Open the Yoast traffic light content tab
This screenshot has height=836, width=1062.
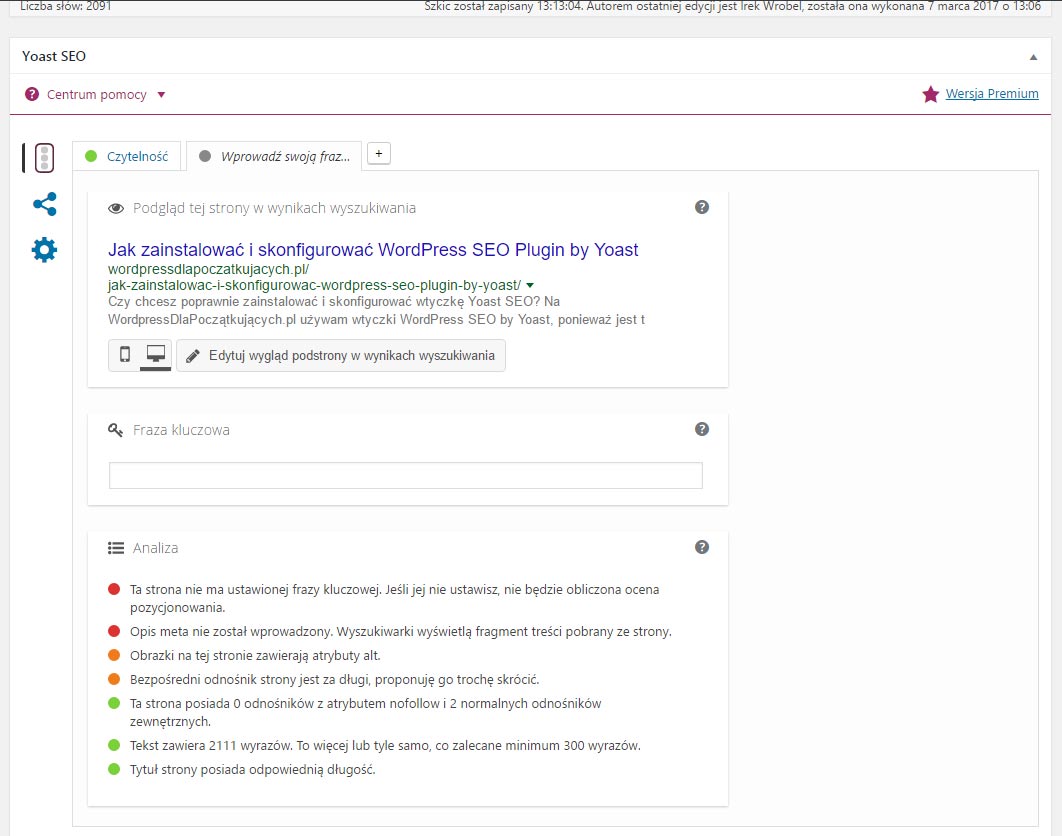point(44,158)
